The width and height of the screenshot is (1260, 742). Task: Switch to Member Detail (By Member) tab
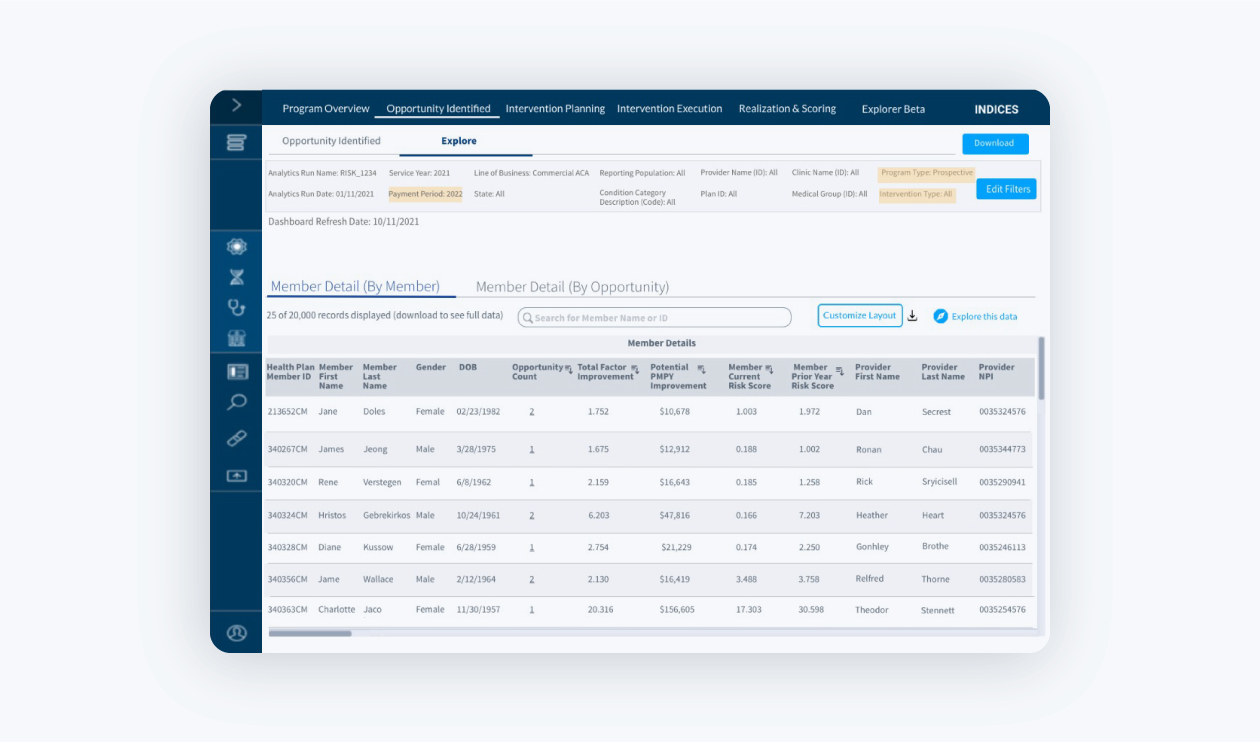tap(355, 287)
